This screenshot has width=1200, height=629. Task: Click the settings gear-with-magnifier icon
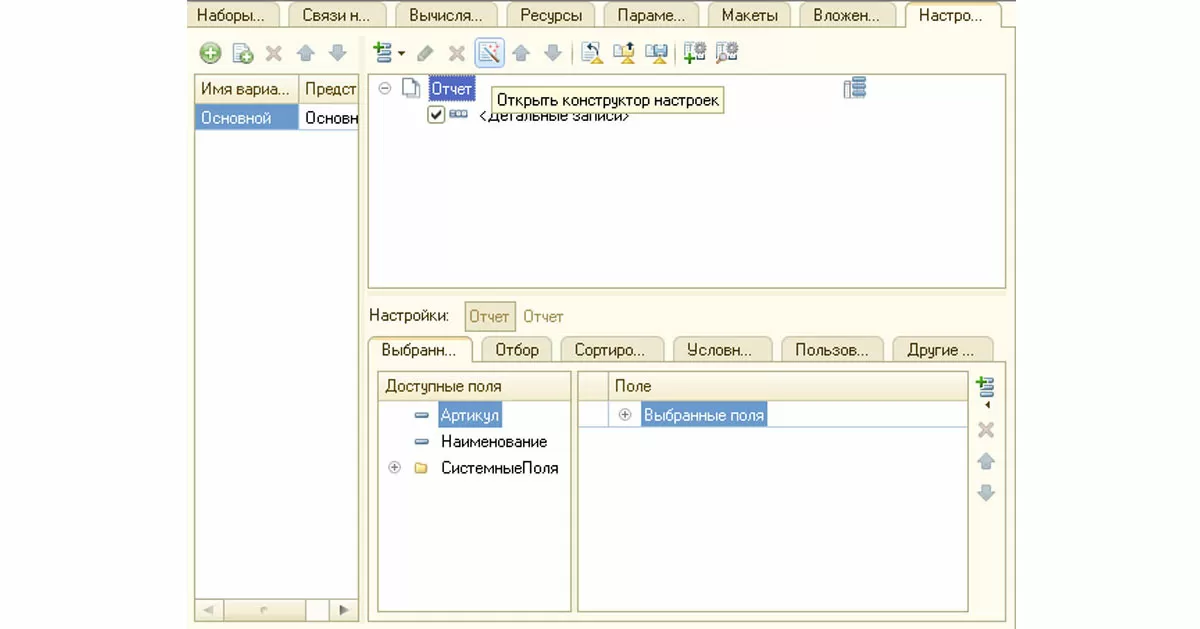[727, 53]
